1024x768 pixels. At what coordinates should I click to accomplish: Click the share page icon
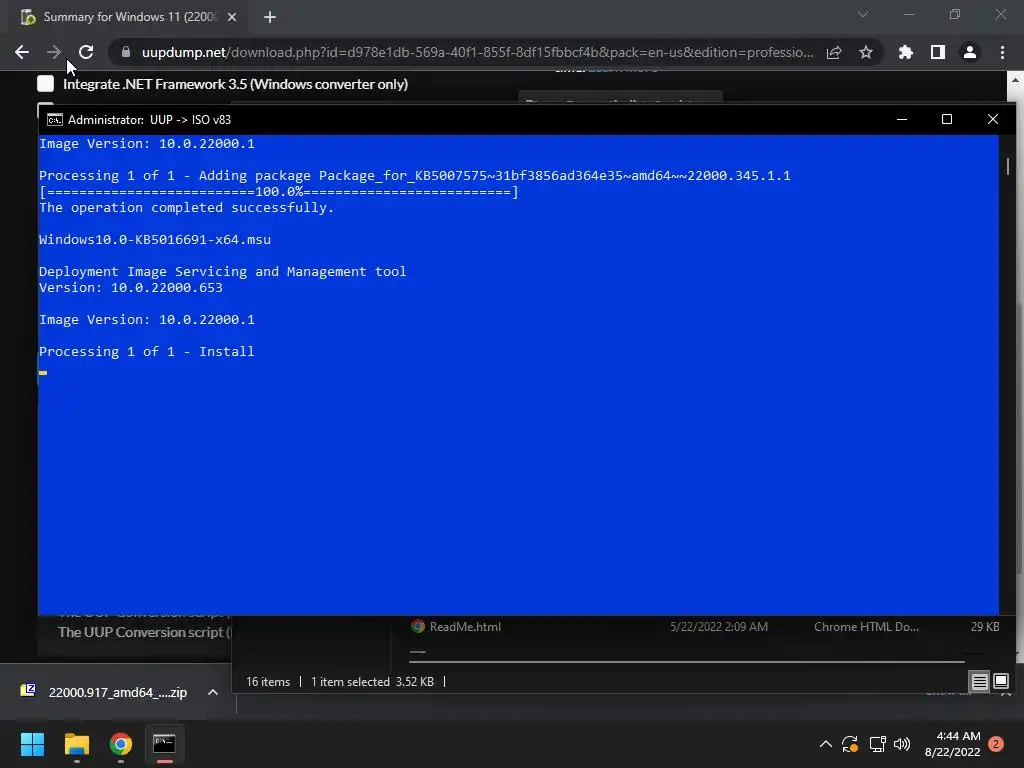point(834,52)
